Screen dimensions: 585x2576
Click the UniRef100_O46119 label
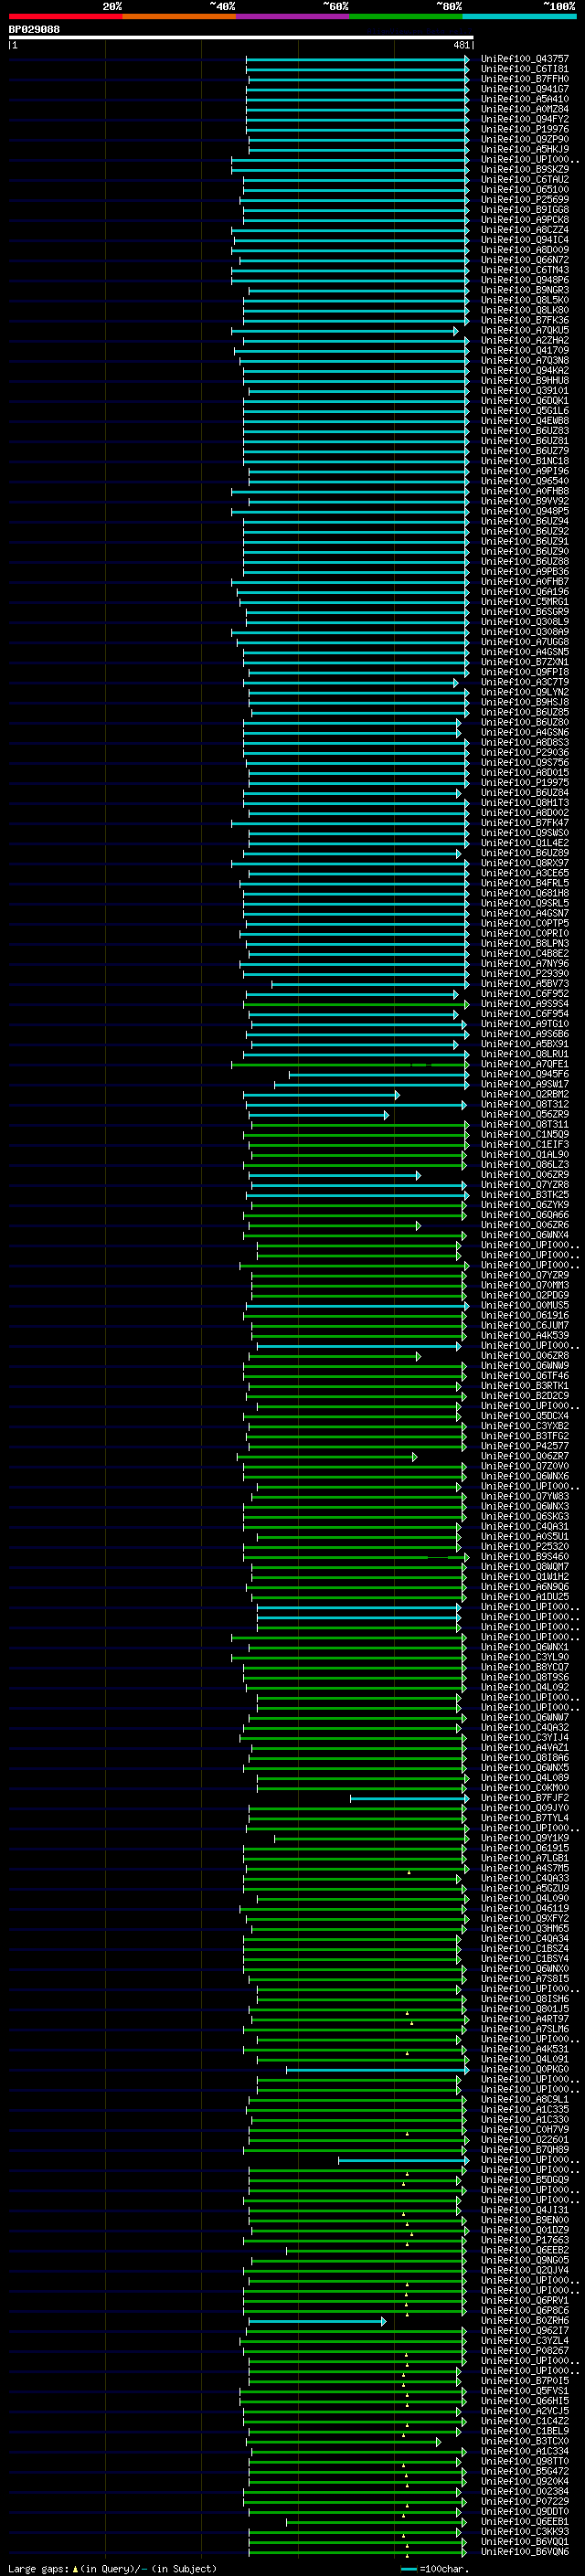tap(525, 1908)
